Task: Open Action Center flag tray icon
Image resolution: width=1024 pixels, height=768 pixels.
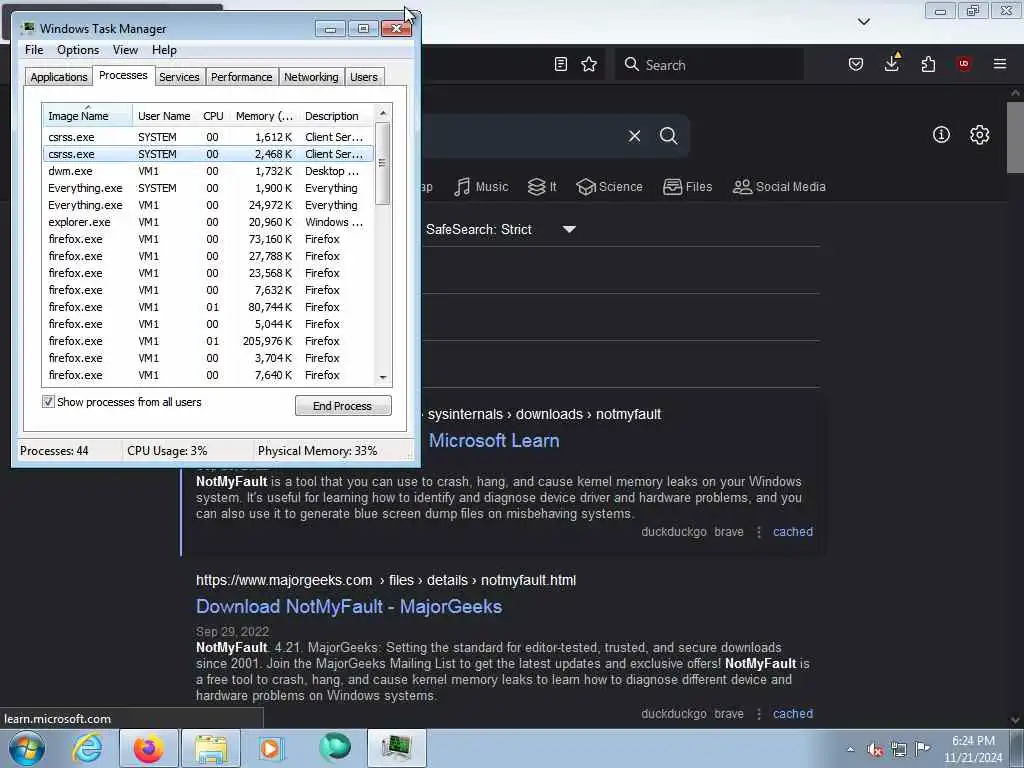Action: click(x=922, y=749)
